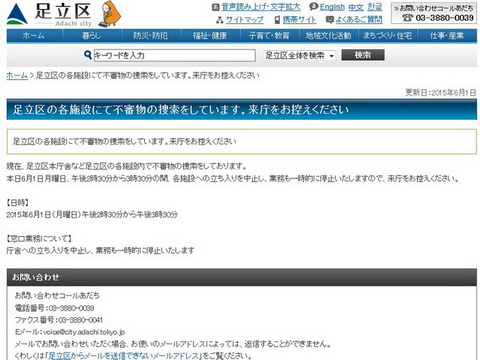This screenshot has width=480, height=360.
Task: Click the 検索 search button
Action: [x=363, y=55]
